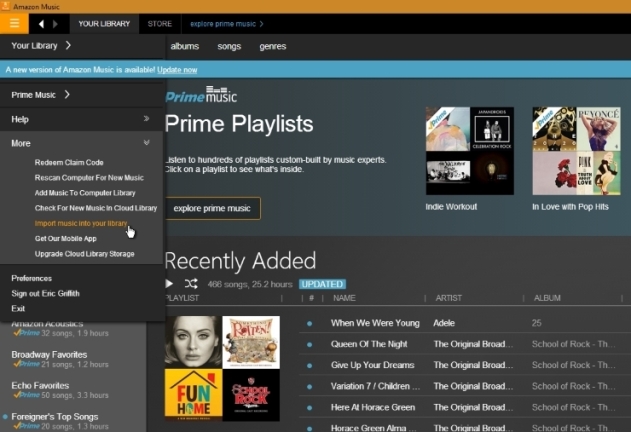Expand the Help menu section
Image resolution: width=631 pixels, height=432 pixels.
pyautogui.click(x=146, y=119)
